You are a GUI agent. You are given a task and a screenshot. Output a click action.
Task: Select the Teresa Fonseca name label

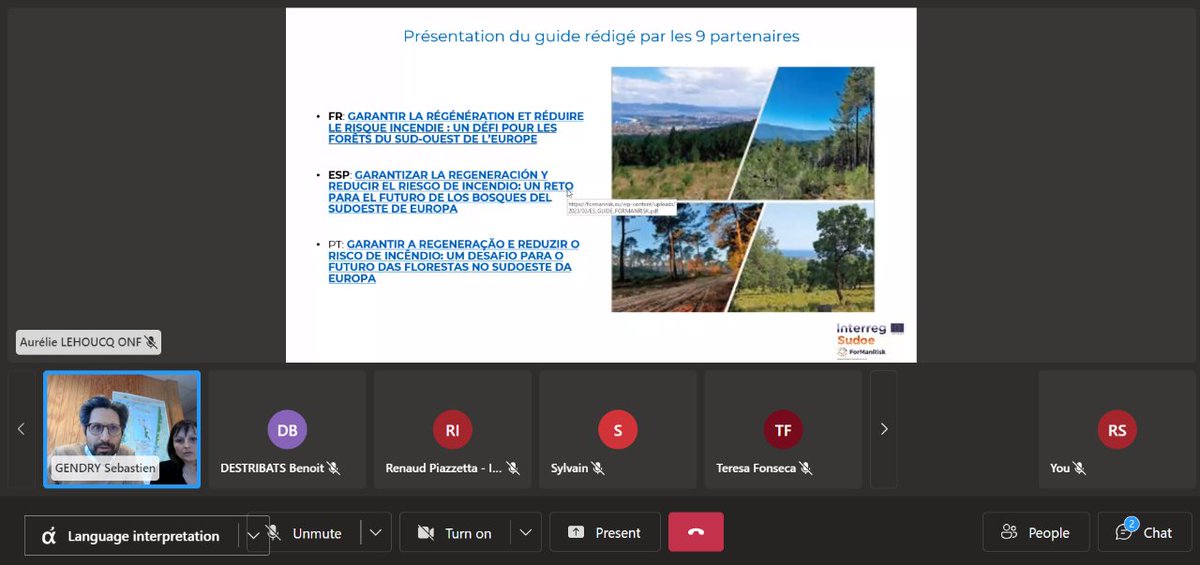pyautogui.click(x=756, y=468)
